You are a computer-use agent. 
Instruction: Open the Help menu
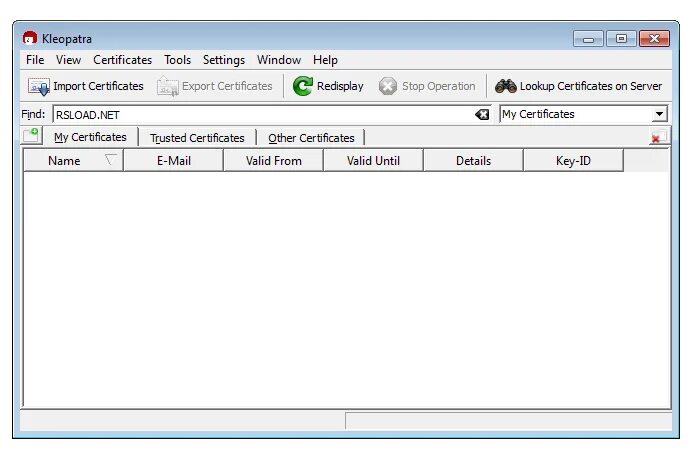(x=325, y=60)
